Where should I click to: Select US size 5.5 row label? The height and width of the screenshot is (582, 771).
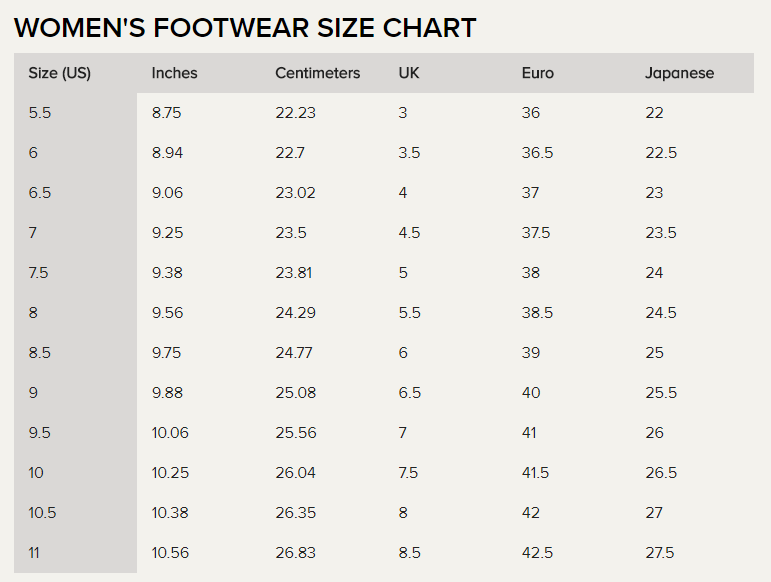[x=40, y=113]
